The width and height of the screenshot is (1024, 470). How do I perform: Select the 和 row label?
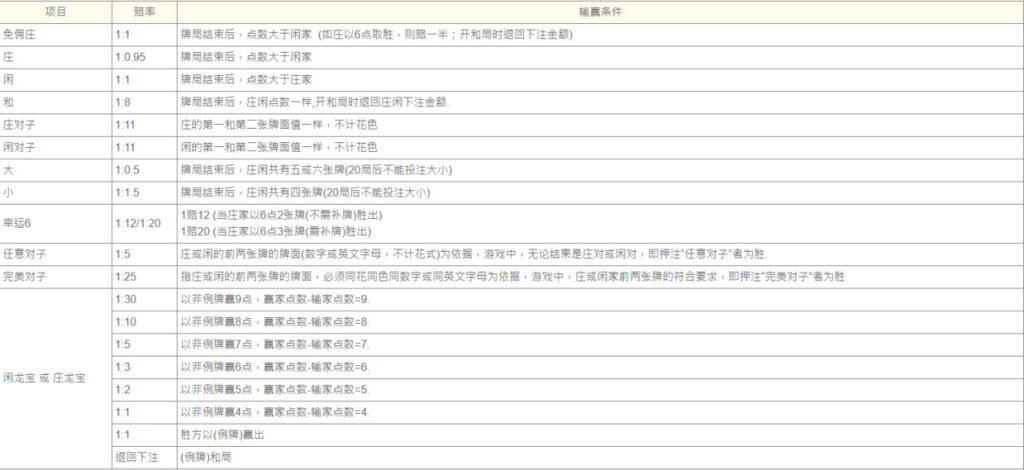tap(10, 102)
